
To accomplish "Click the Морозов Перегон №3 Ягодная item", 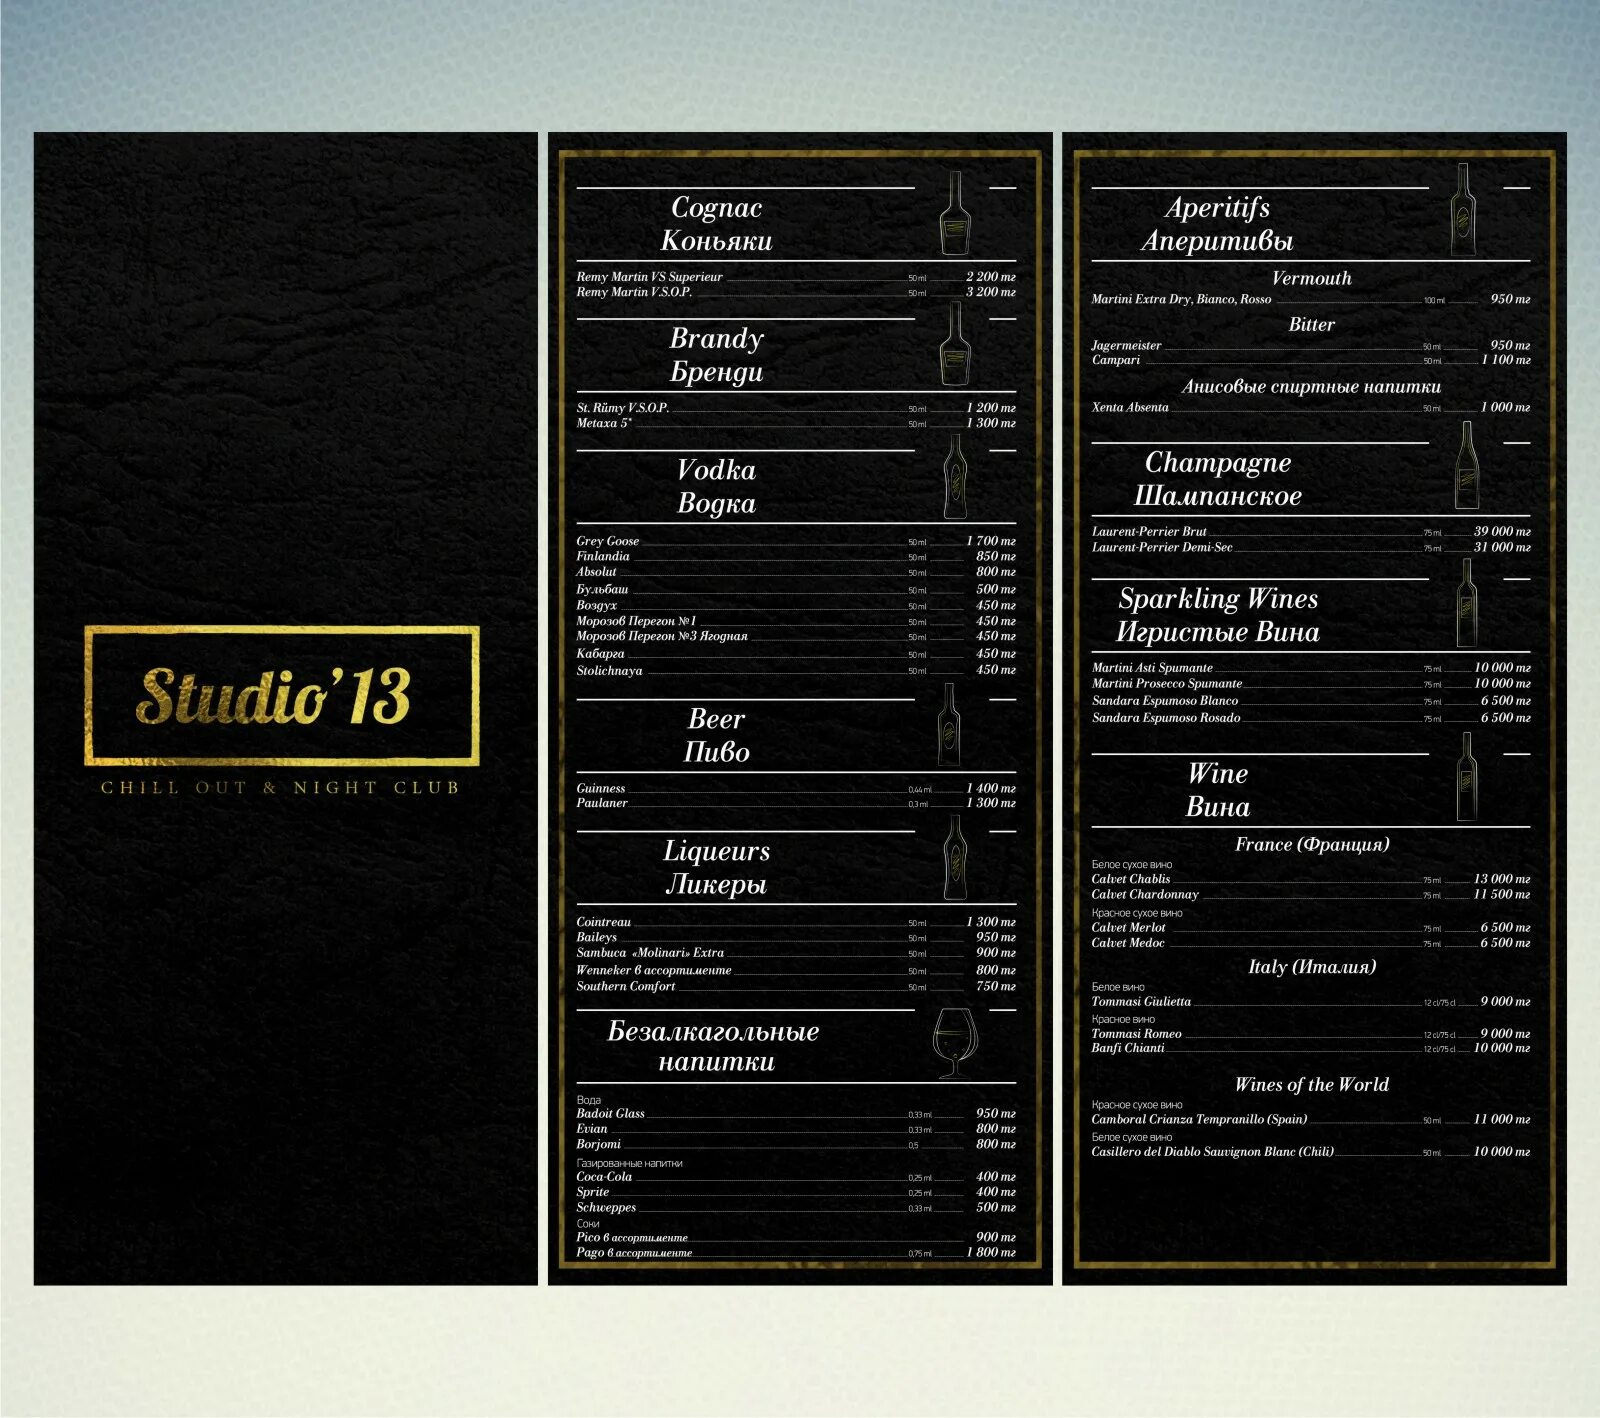I will [x=796, y=636].
